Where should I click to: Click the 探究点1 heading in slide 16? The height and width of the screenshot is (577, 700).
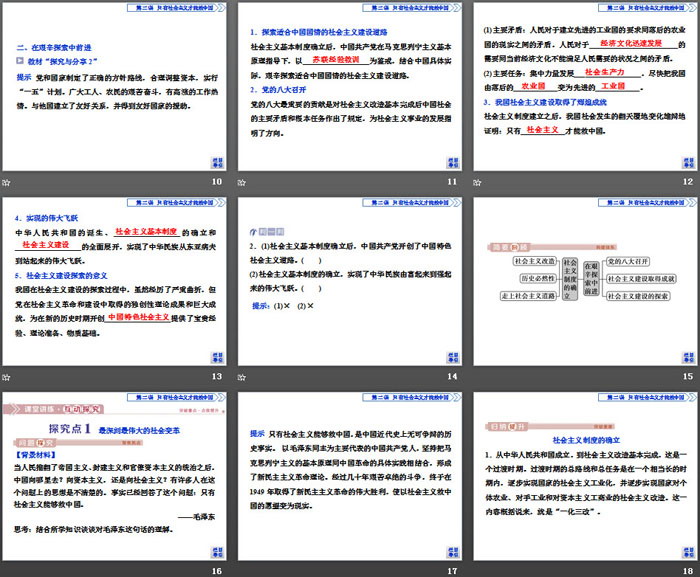(x=70, y=429)
